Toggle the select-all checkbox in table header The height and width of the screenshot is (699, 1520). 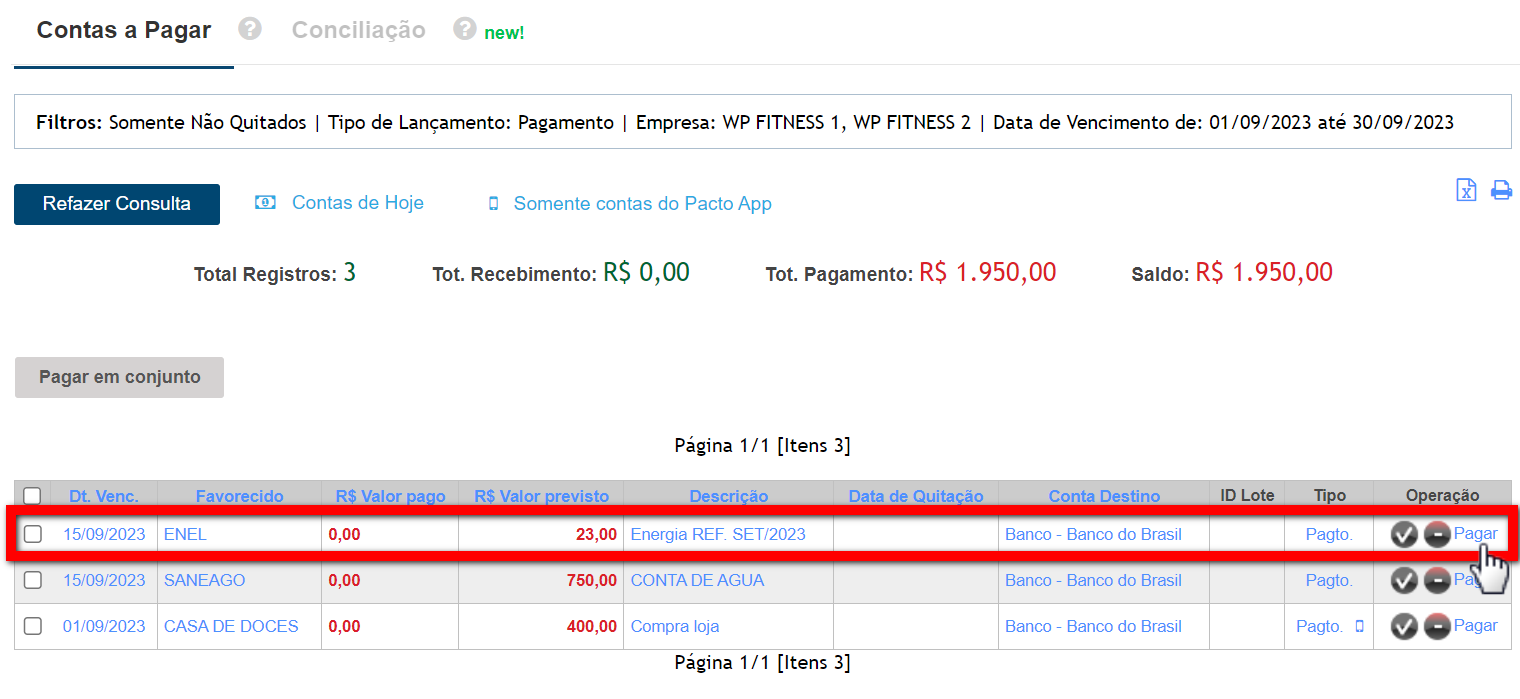coord(33,496)
